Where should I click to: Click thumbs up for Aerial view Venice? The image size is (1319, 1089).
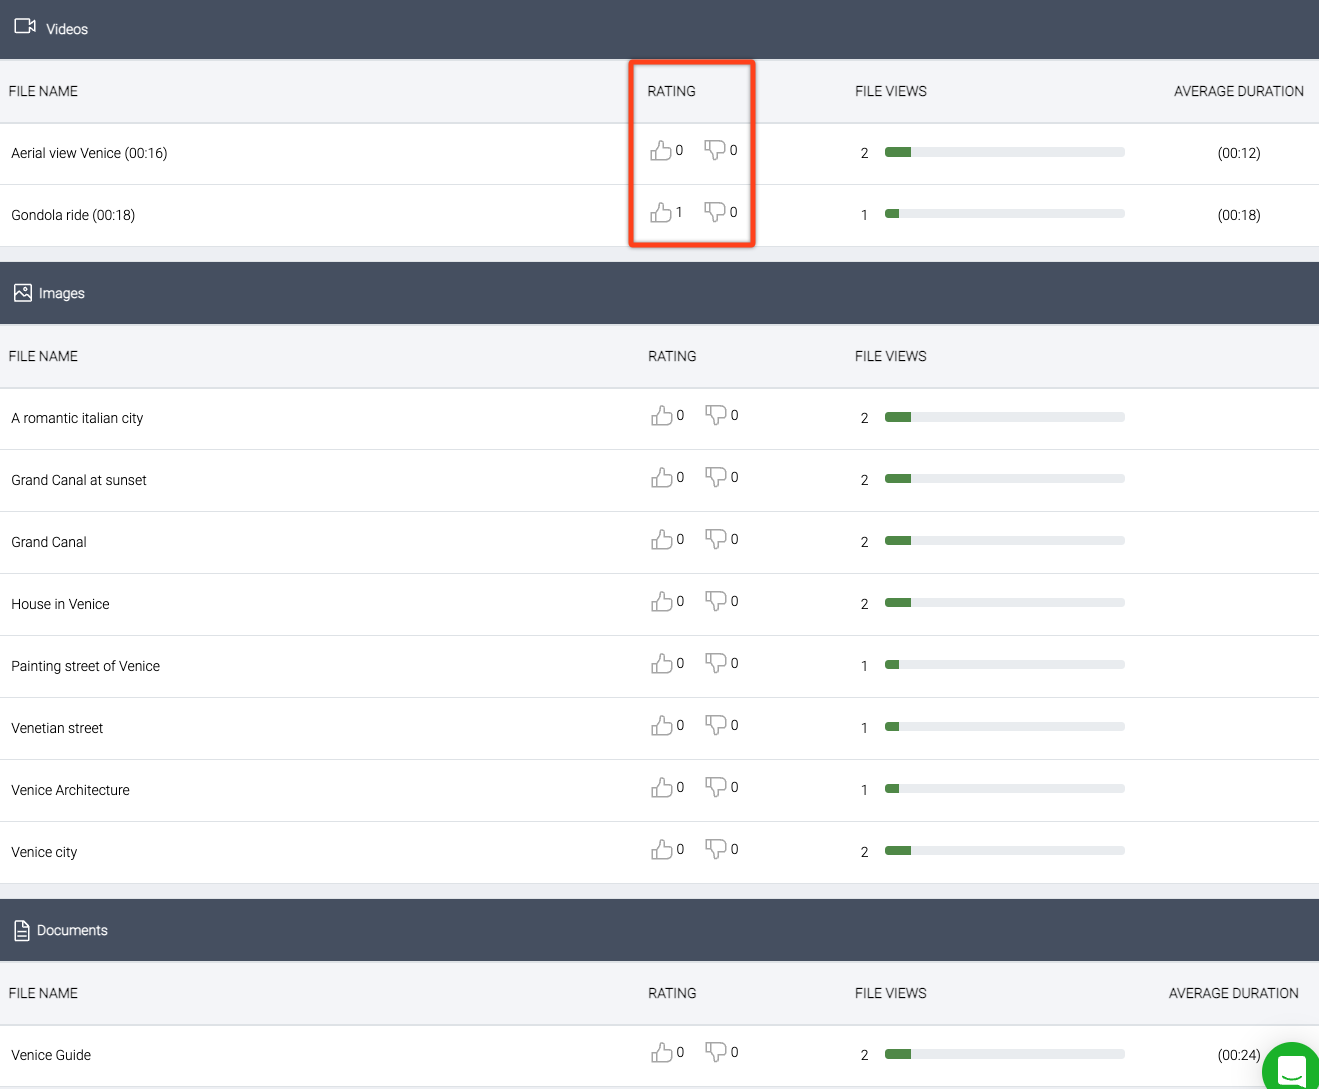[661, 151]
